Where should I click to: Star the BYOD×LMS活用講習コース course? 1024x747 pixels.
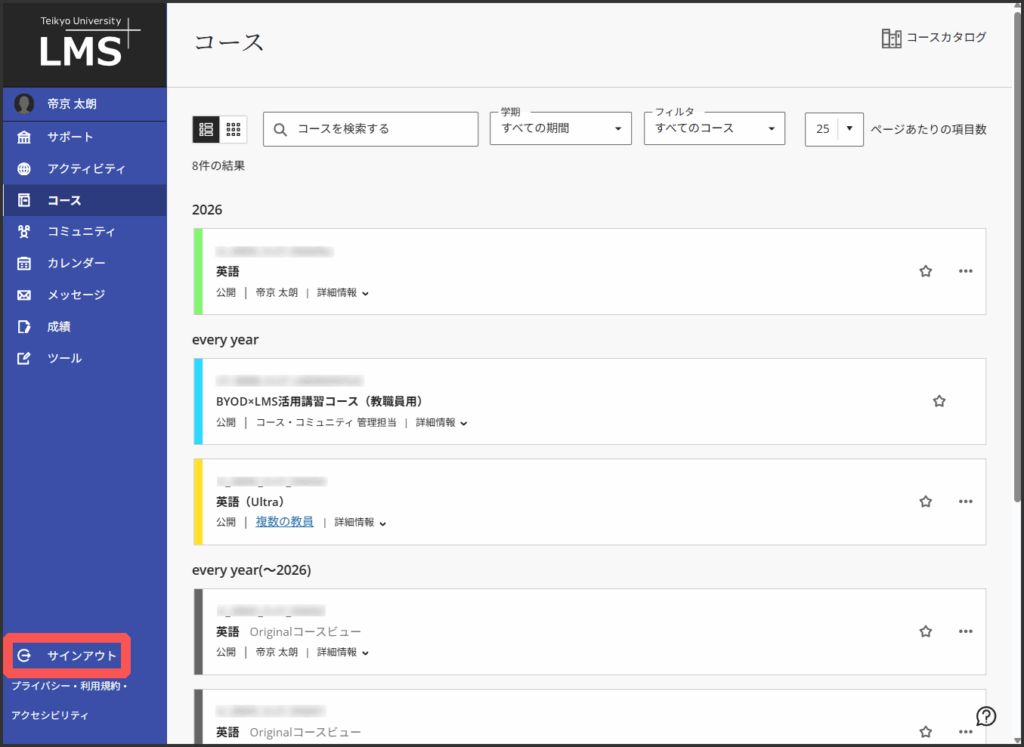click(939, 401)
